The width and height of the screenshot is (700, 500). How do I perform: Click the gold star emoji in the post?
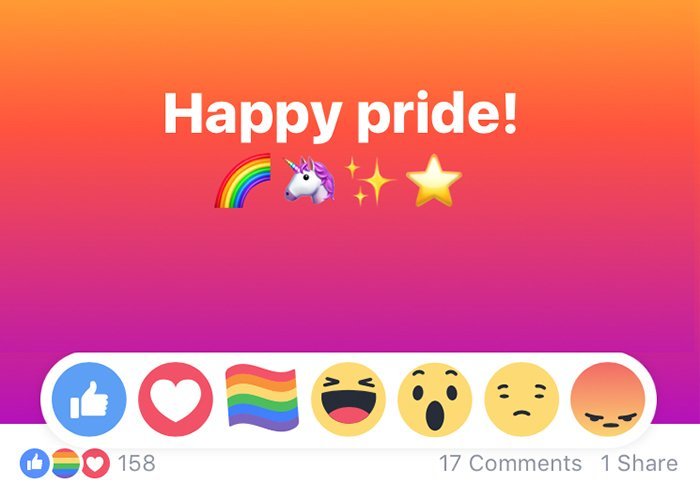(x=433, y=180)
